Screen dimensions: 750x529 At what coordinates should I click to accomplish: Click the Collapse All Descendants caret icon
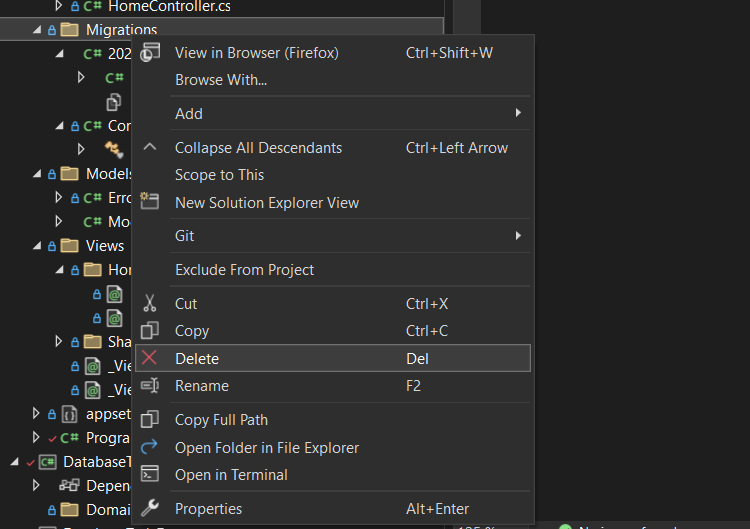coord(150,147)
